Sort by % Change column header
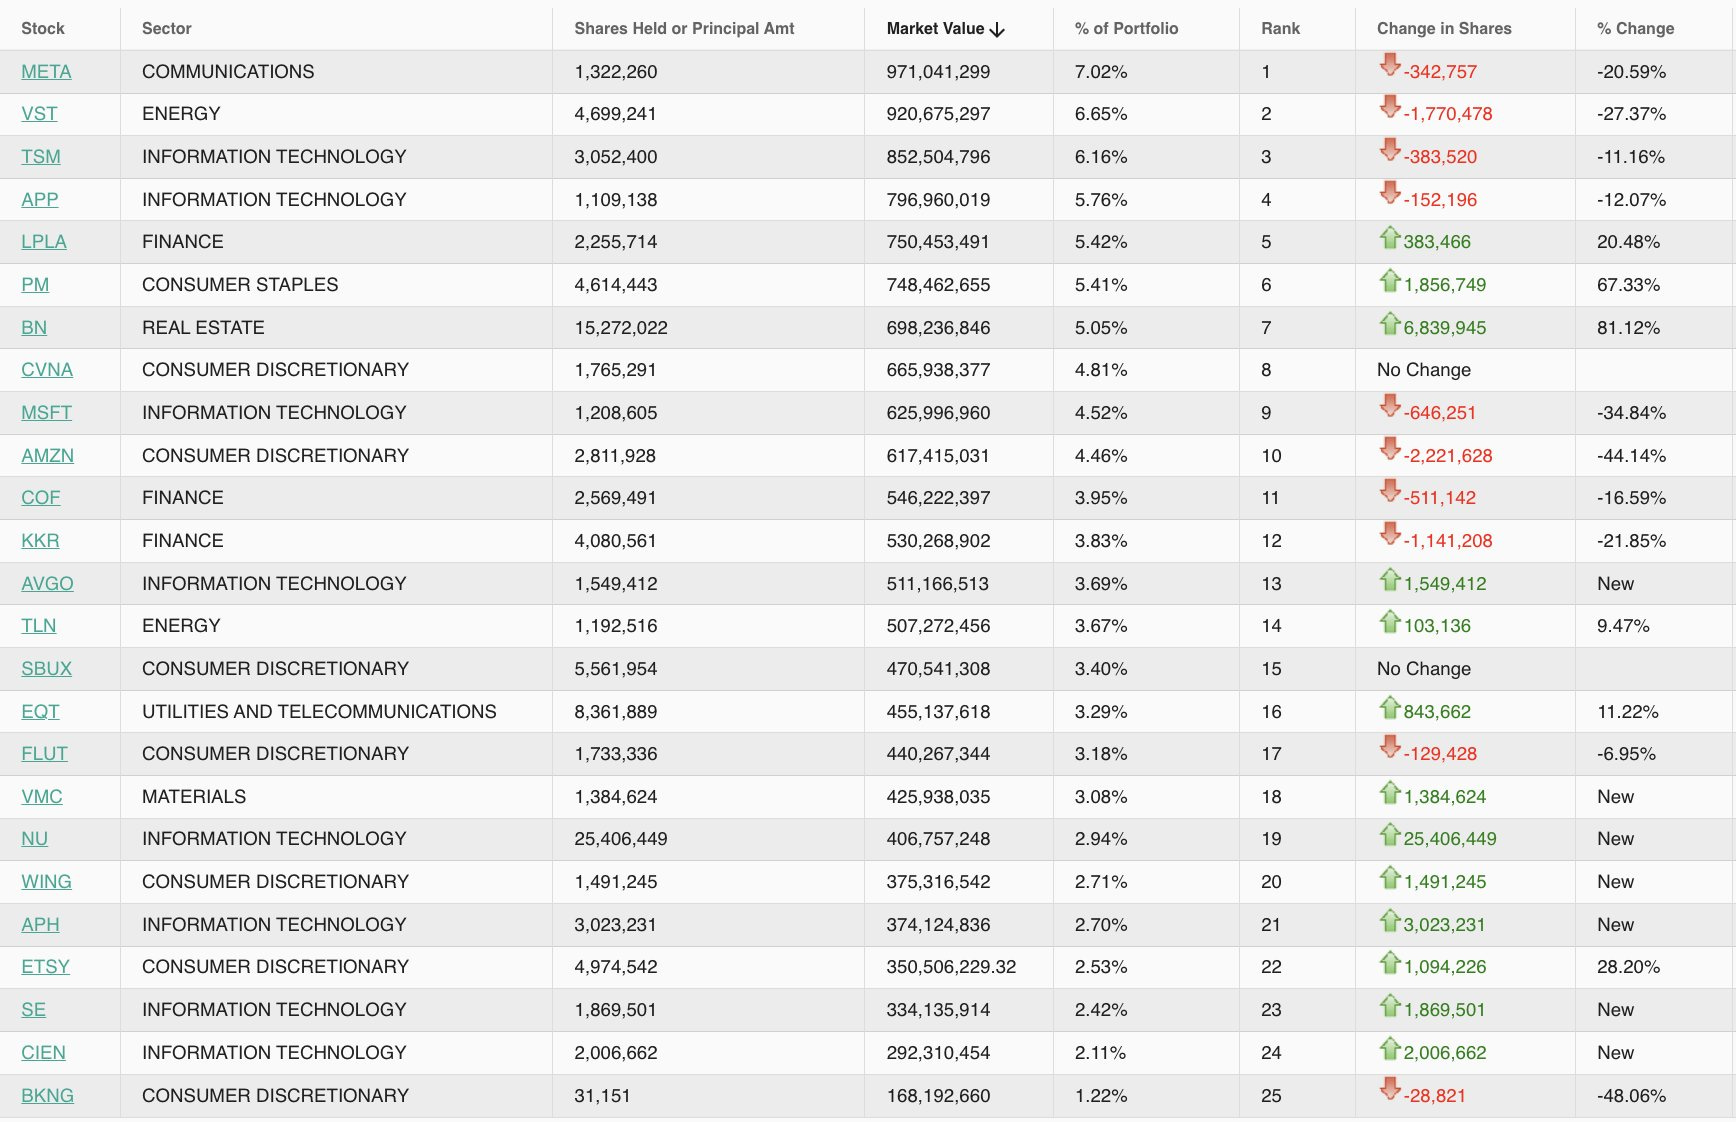This screenshot has height=1122, width=1736. coord(1635,29)
